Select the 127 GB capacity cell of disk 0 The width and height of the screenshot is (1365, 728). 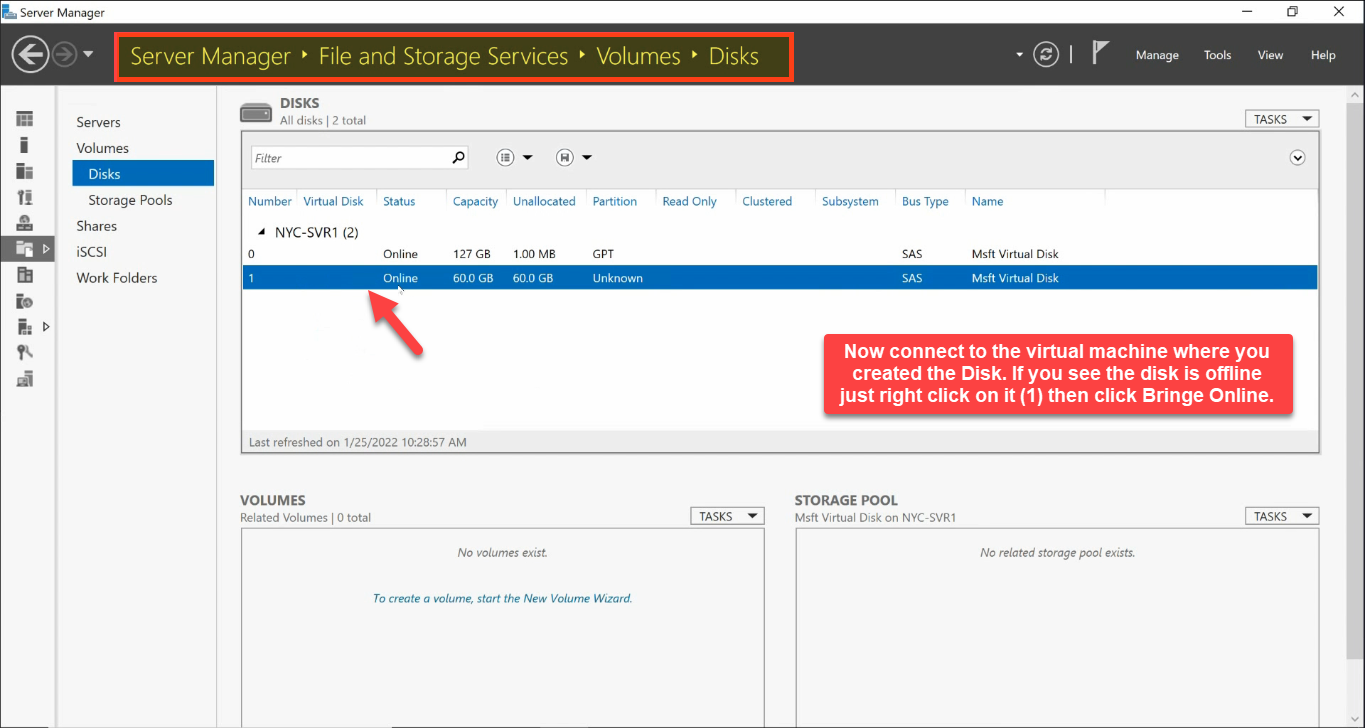(472, 254)
